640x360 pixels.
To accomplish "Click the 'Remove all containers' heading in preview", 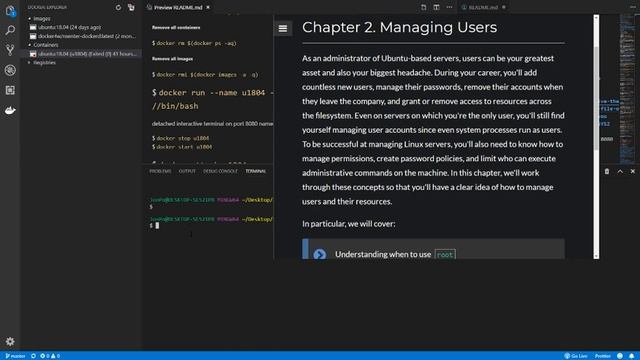I will (x=176, y=27).
